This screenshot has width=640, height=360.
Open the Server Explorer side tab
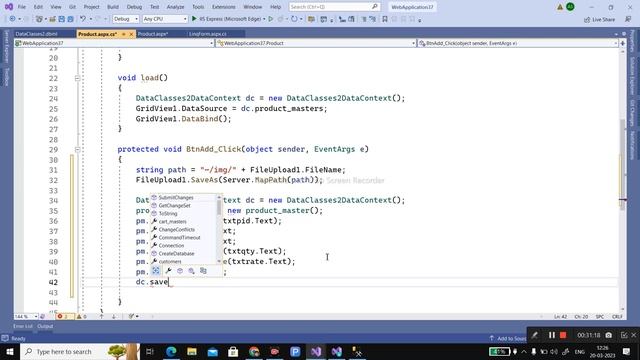(6, 47)
